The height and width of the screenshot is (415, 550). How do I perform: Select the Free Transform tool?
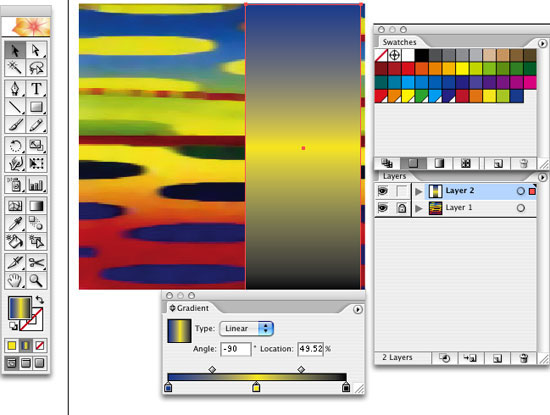(36, 163)
